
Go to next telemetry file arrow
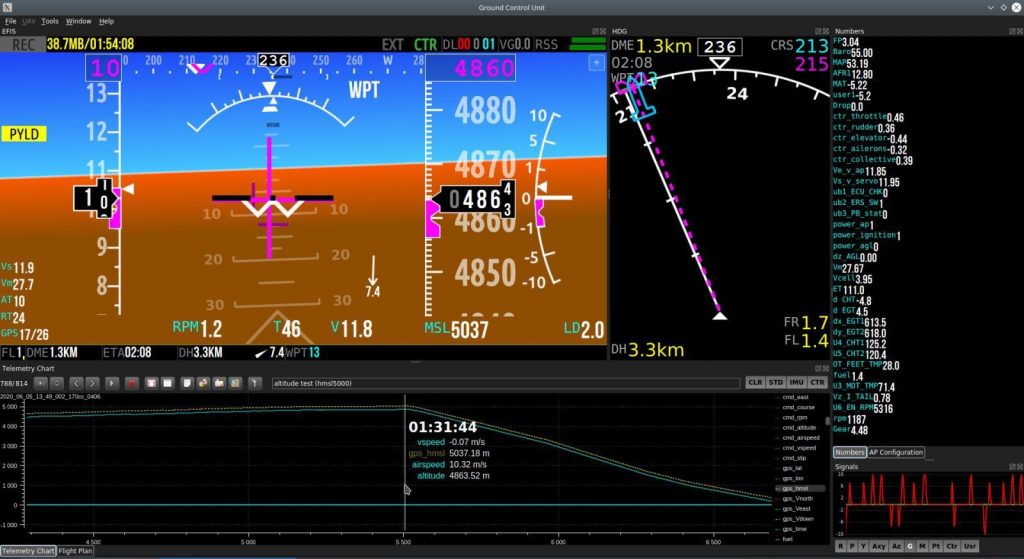[x=92, y=383]
